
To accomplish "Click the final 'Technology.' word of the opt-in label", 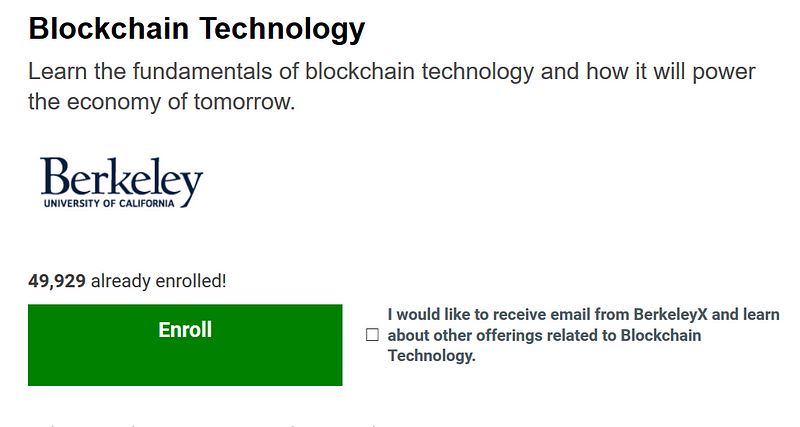I will [x=432, y=356].
